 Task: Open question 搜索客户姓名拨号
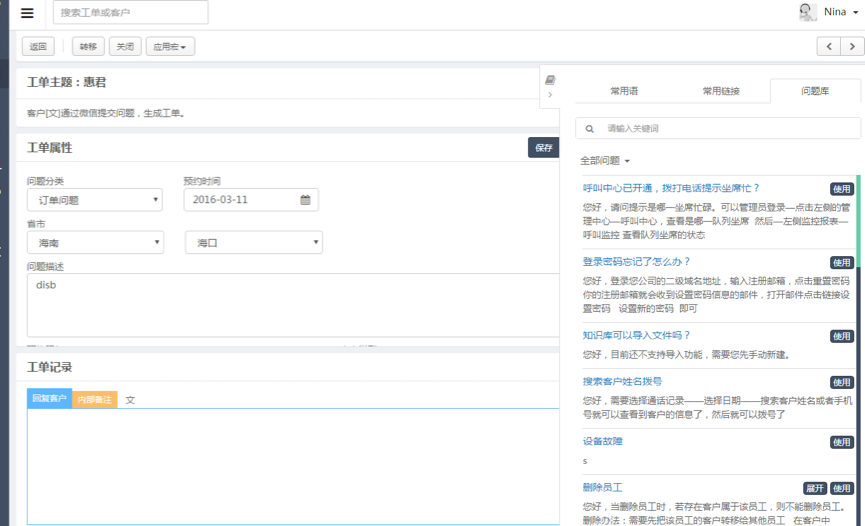(622, 381)
